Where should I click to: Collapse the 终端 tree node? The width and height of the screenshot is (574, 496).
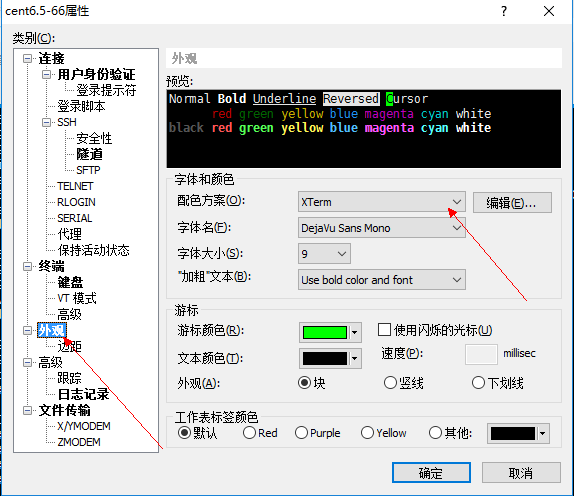pyautogui.click(x=27, y=266)
